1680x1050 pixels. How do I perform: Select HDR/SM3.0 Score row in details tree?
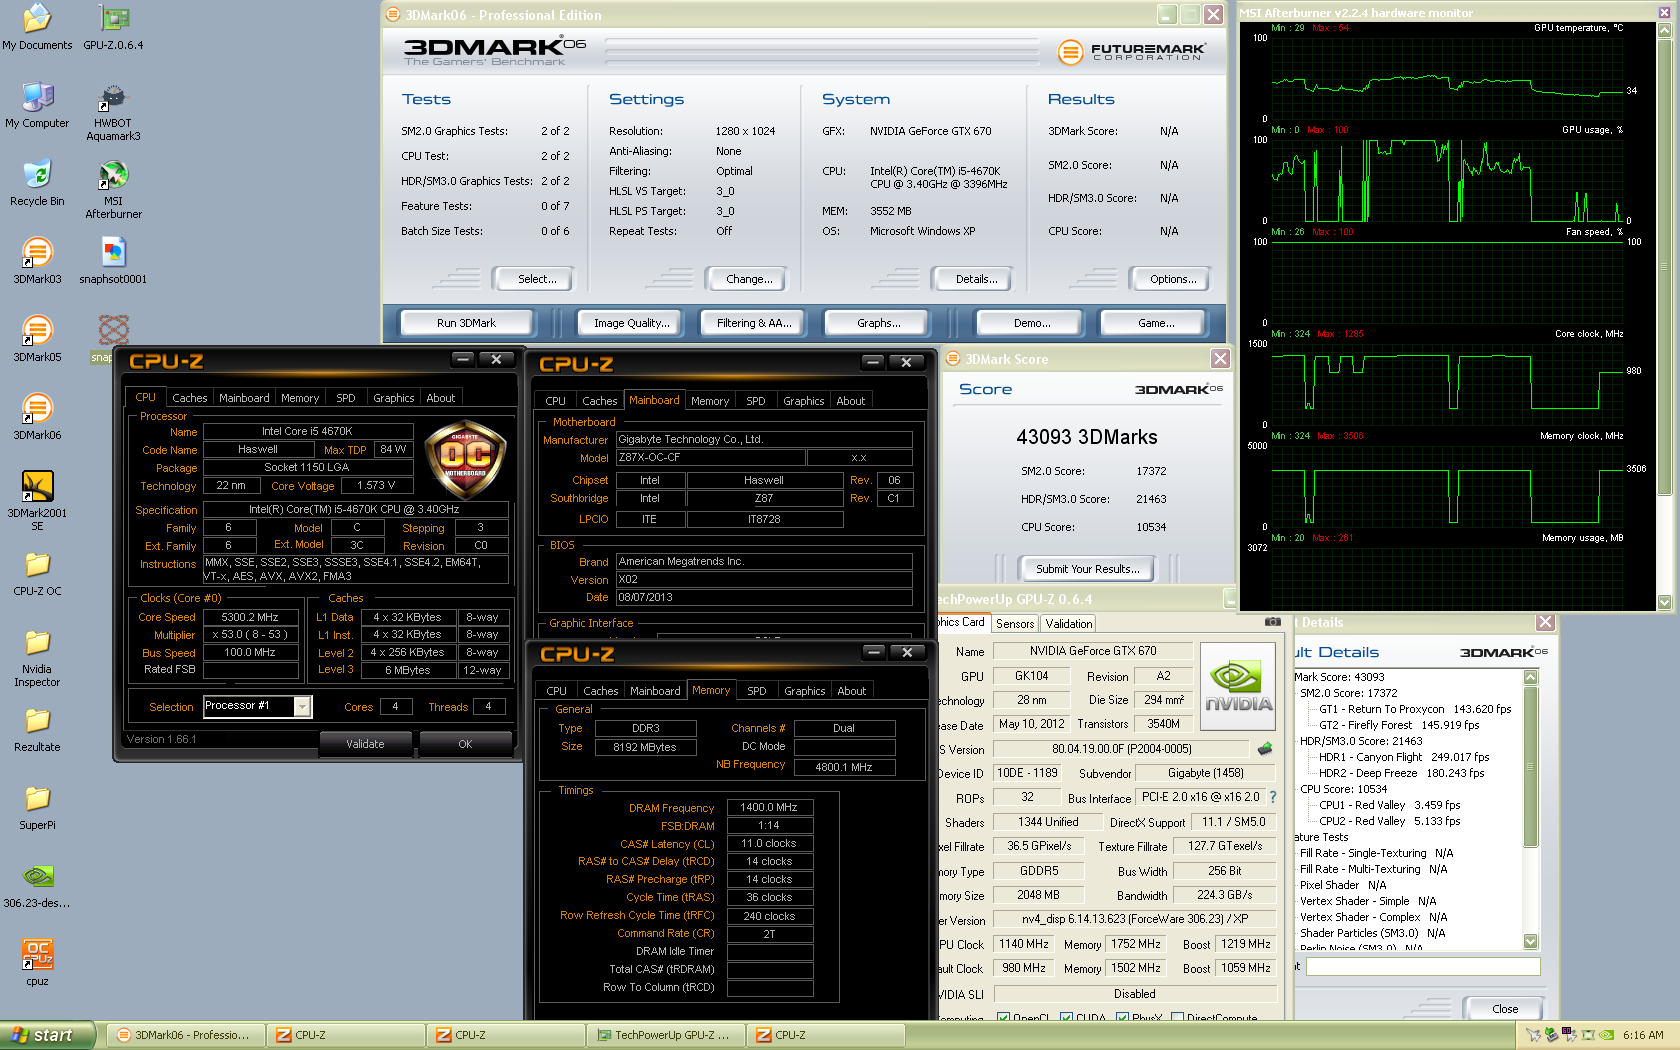point(1361,741)
